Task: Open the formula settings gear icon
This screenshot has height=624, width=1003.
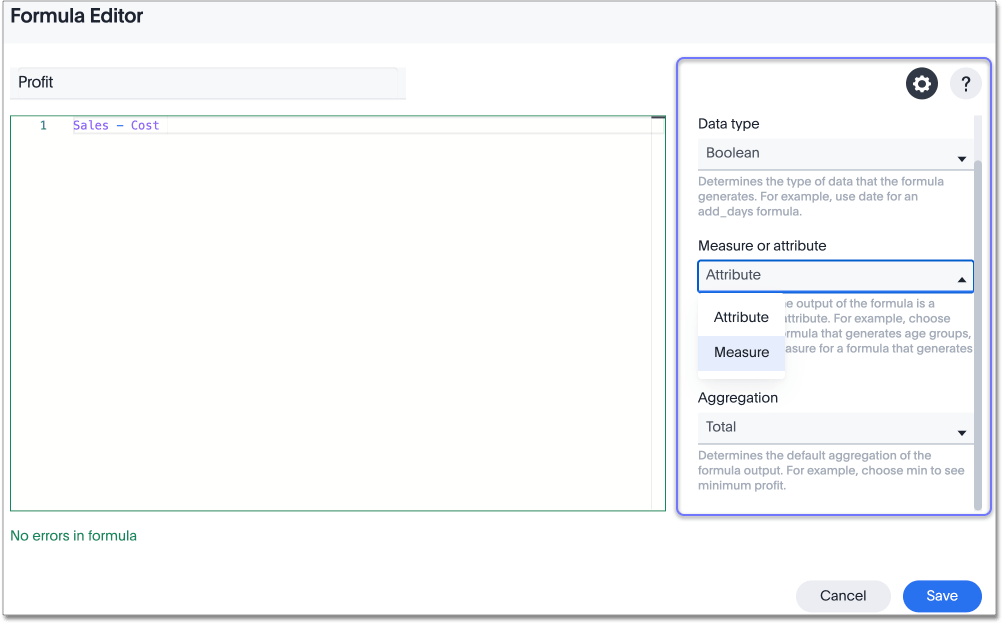Action: point(921,83)
